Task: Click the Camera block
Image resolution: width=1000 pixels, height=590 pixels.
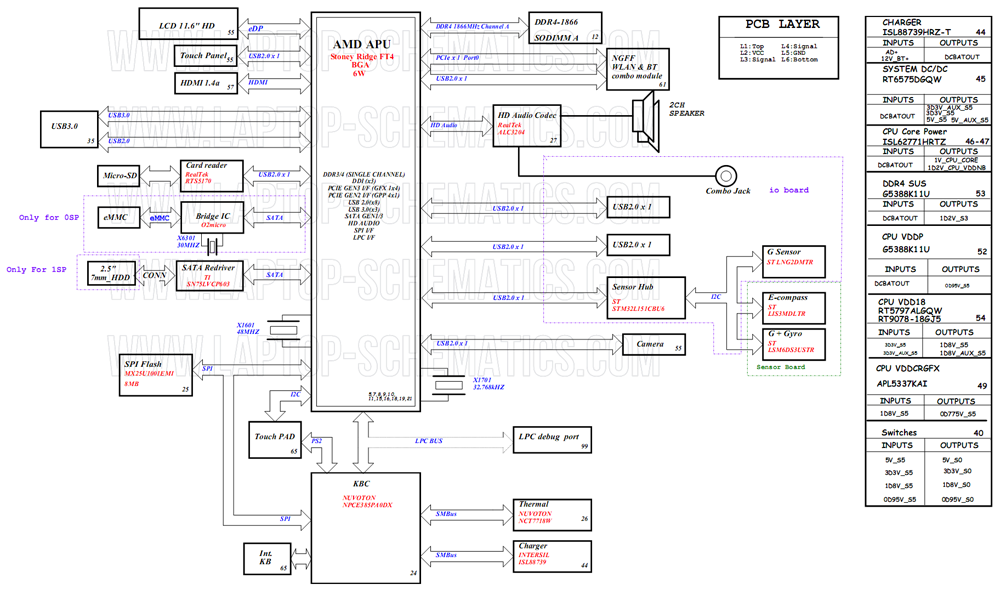Action: (x=653, y=345)
